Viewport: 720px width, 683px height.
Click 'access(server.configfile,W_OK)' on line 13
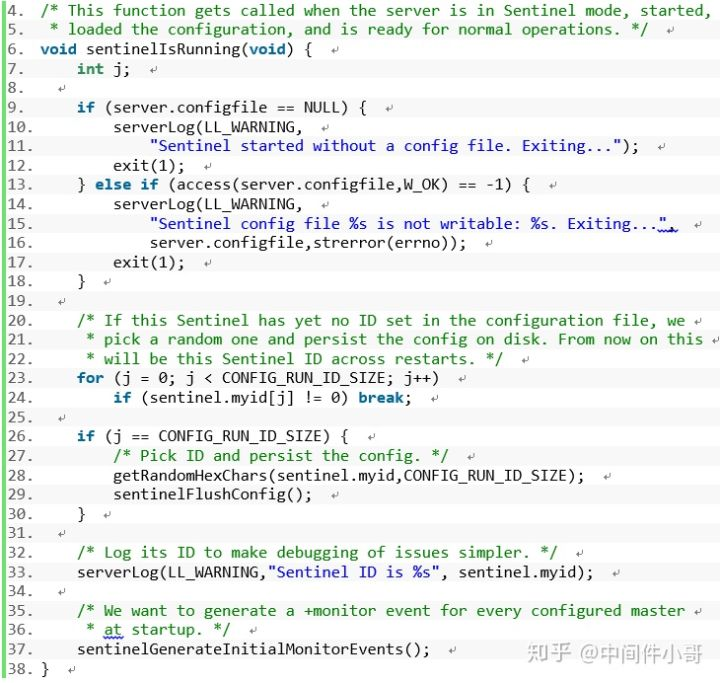pos(312,185)
